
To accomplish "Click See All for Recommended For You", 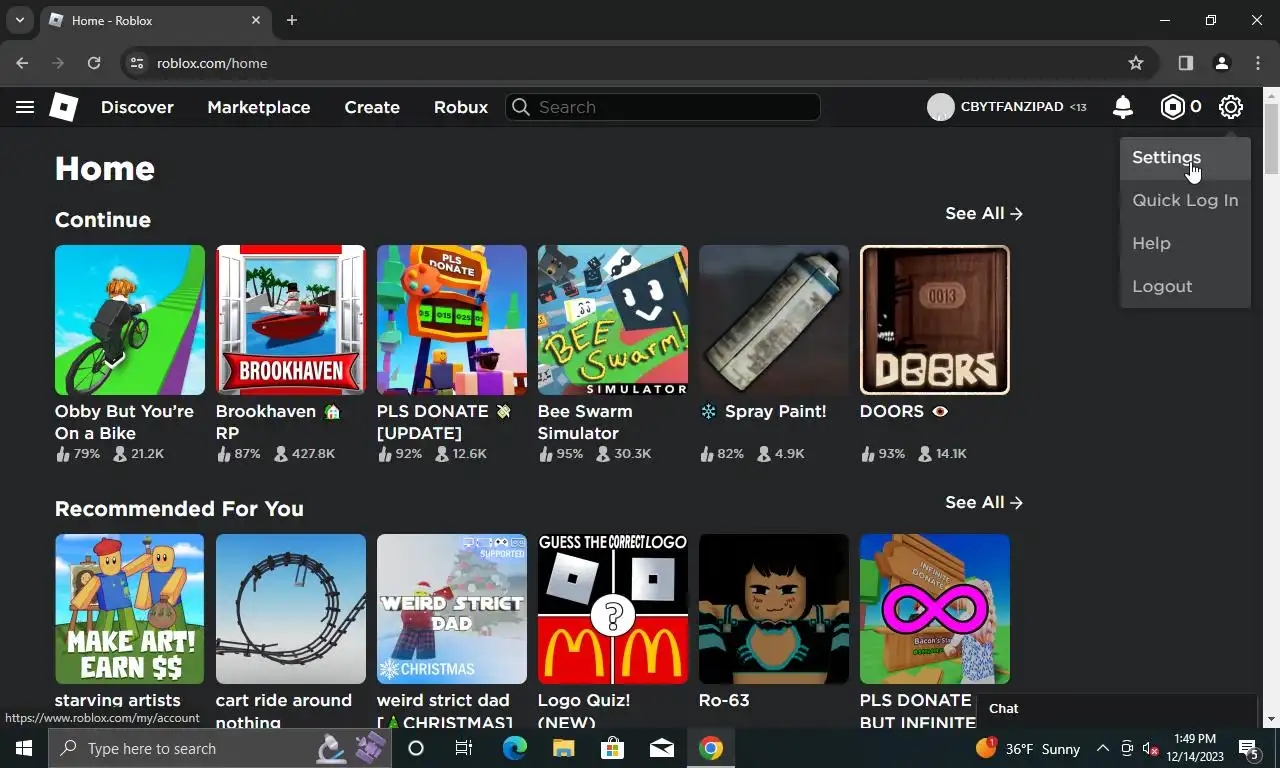I will pos(984,502).
